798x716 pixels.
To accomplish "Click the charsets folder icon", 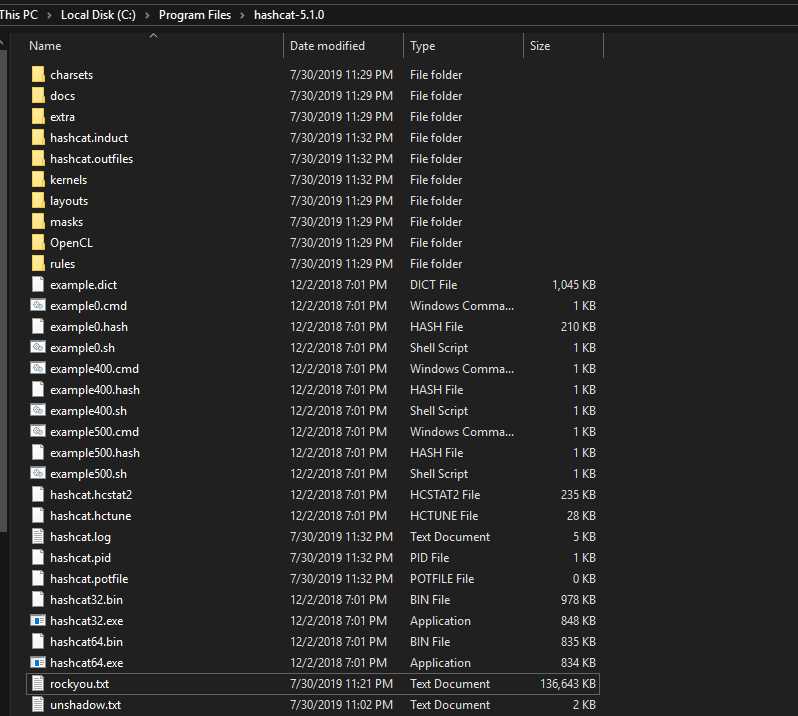I will [38, 74].
